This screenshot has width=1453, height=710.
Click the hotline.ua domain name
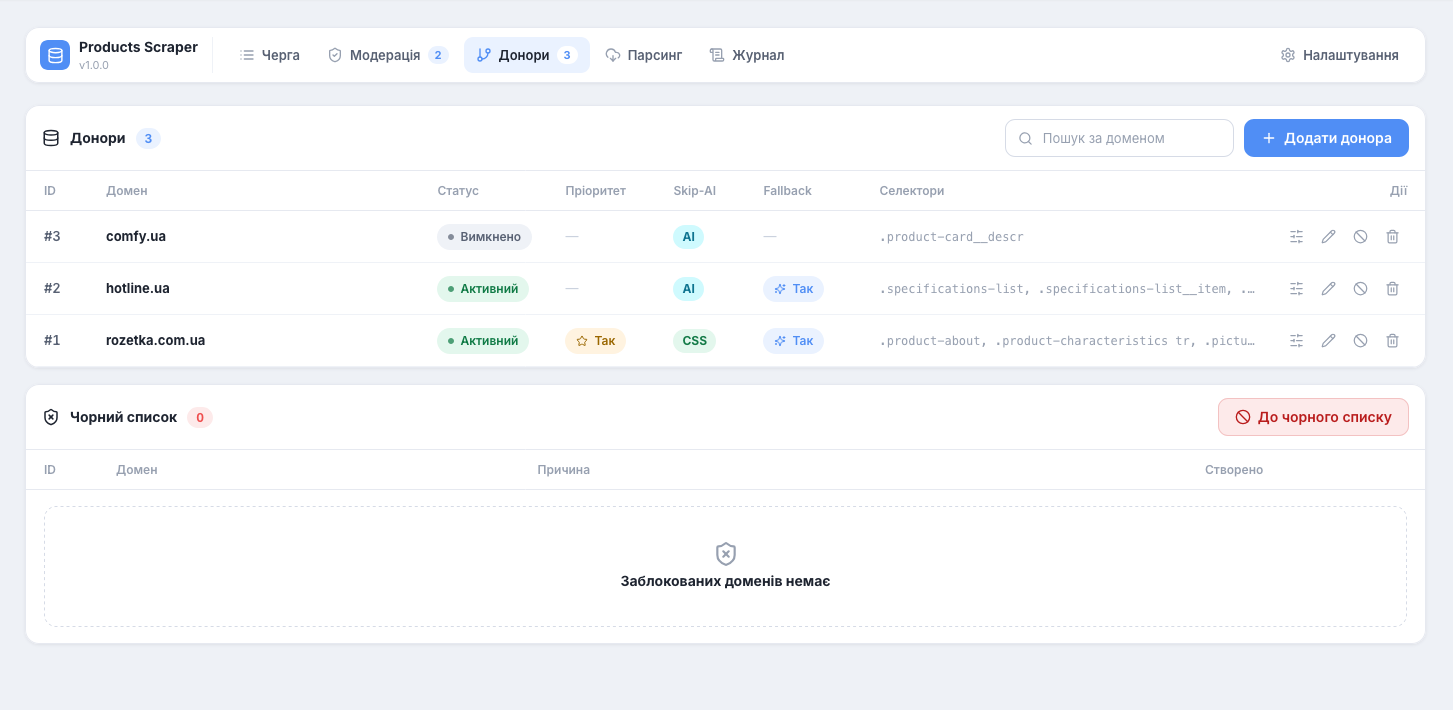[138, 289]
